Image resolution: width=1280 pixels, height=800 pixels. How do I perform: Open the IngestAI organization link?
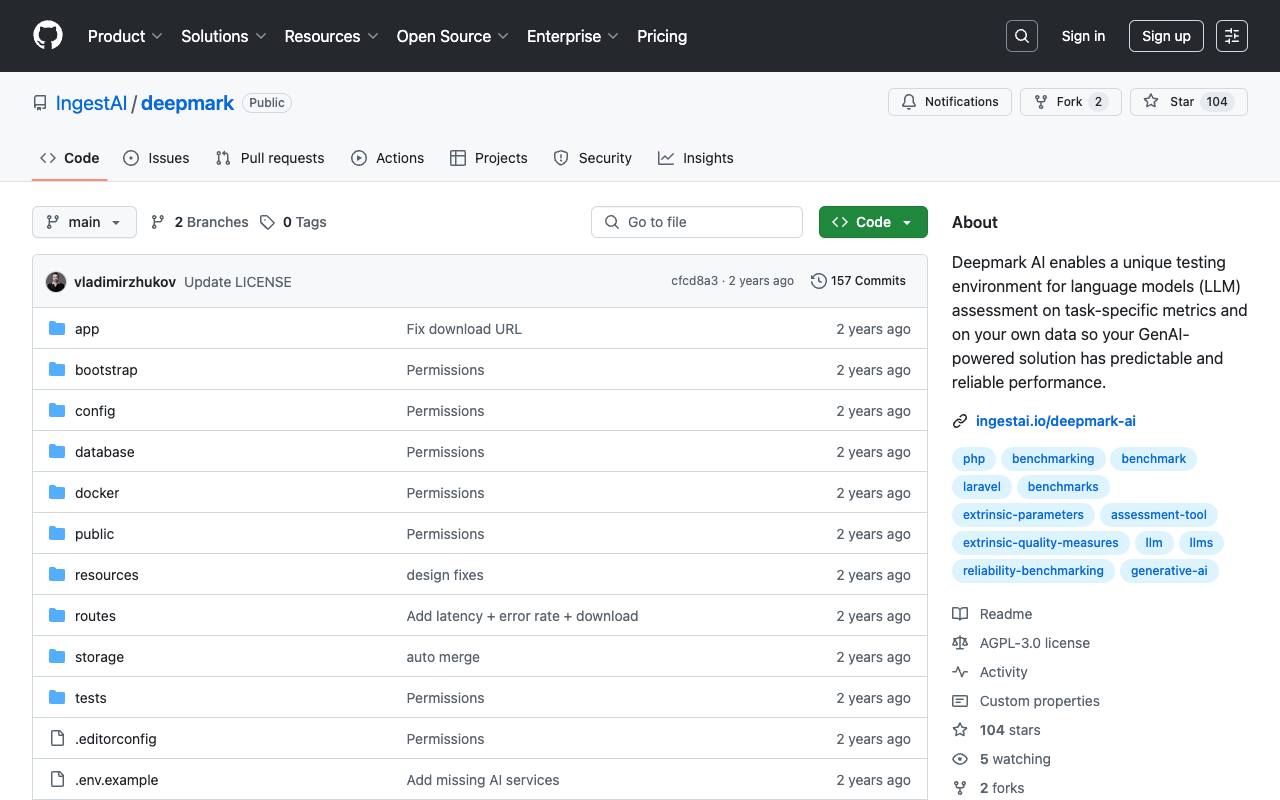(x=91, y=103)
